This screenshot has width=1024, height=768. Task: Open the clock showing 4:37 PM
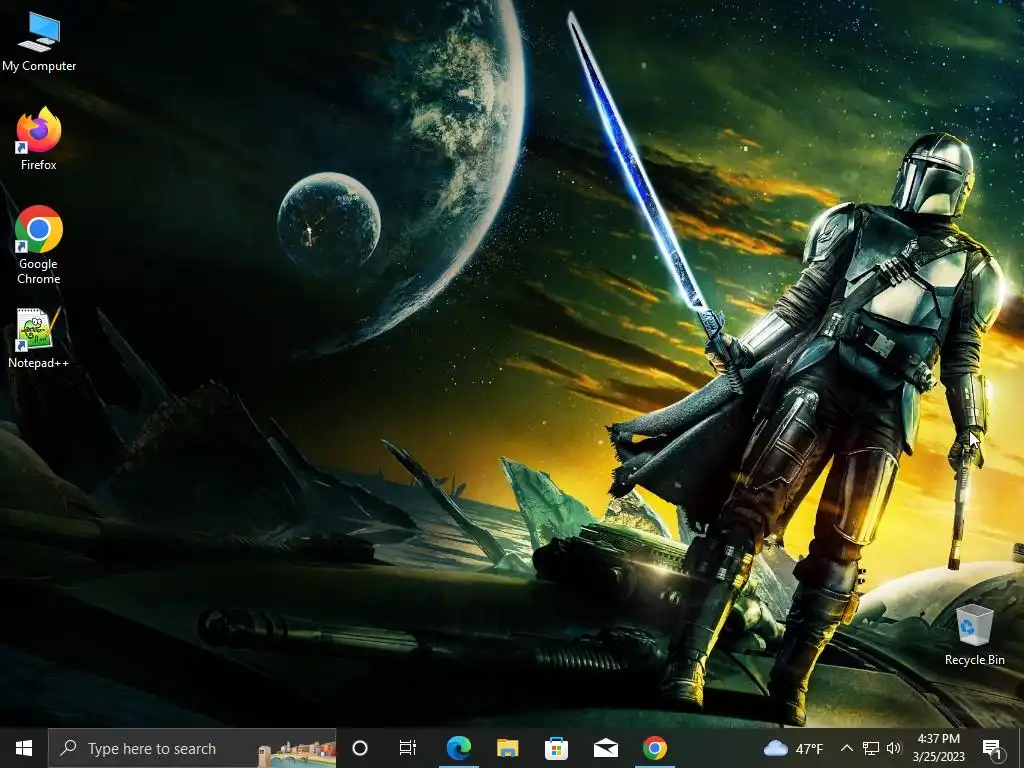point(938,748)
